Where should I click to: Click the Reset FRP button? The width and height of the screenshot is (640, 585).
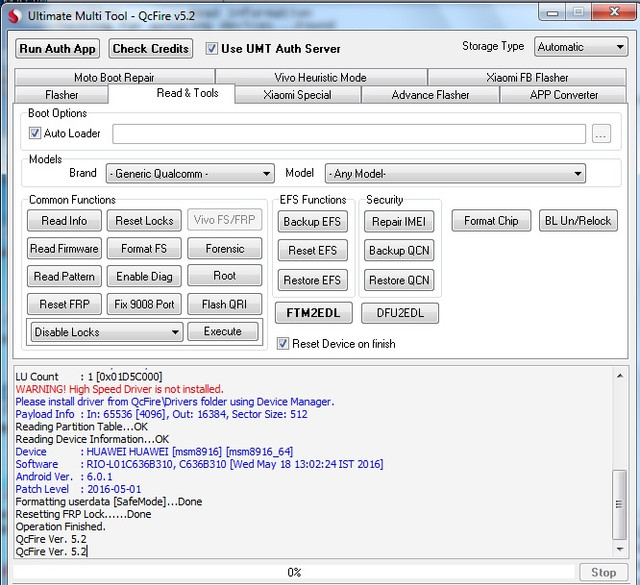pyautogui.click(x=64, y=304)
